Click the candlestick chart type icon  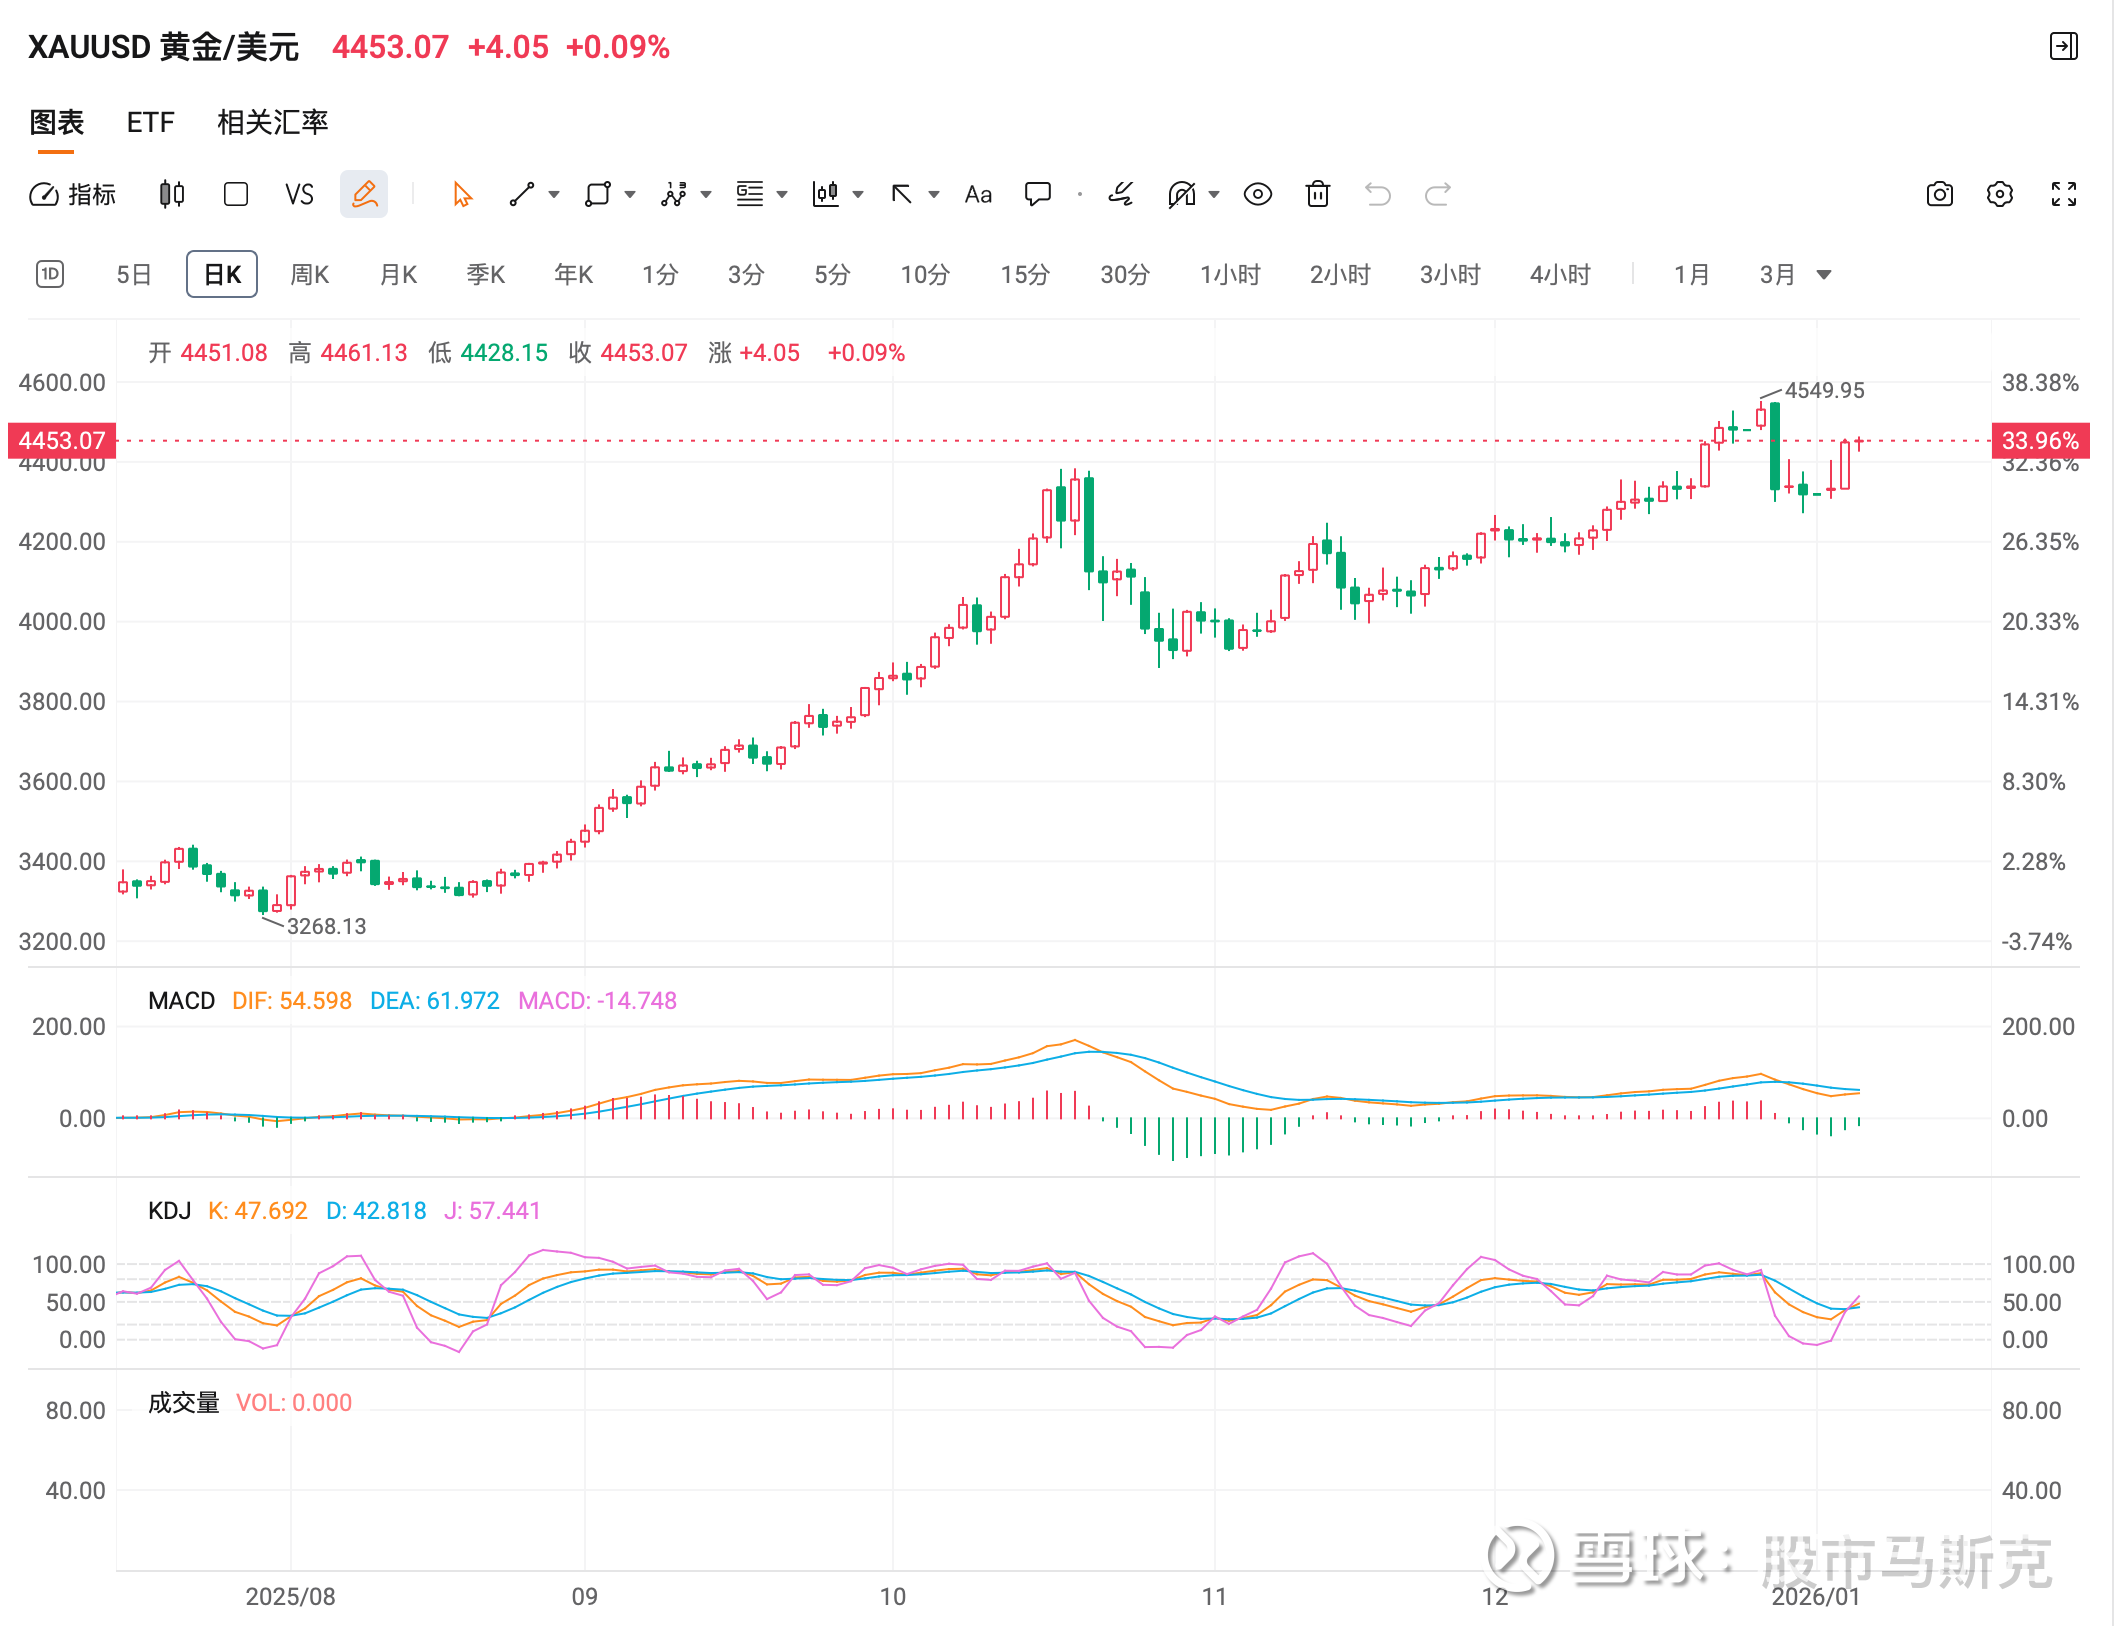(x=172, y=194)
